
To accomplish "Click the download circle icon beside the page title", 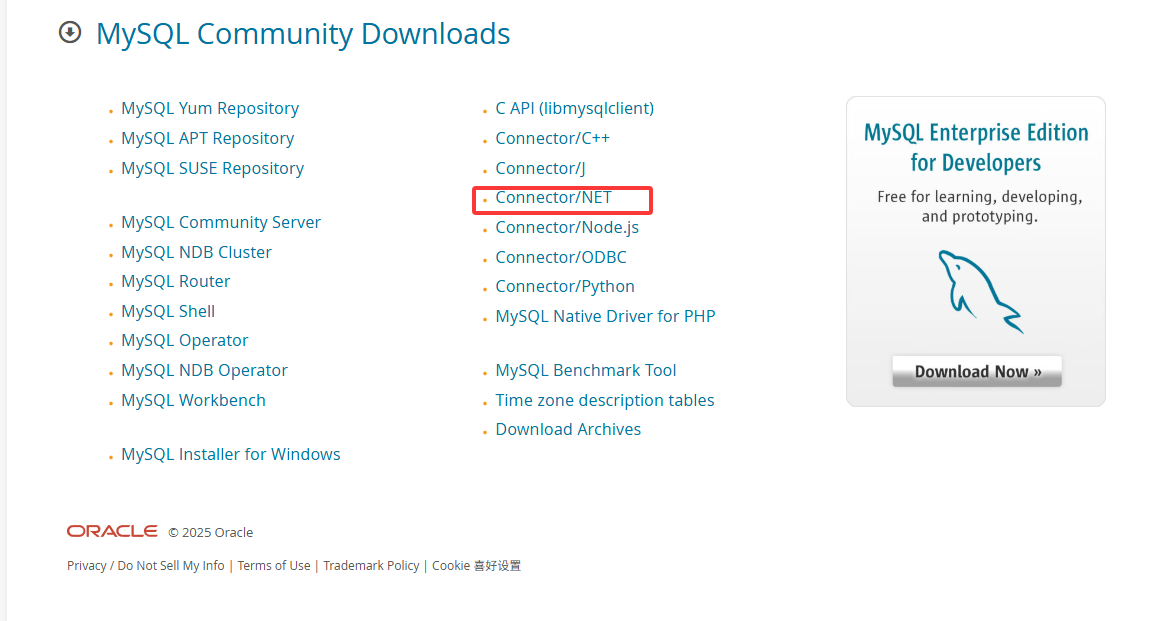I will pos(70,32).
